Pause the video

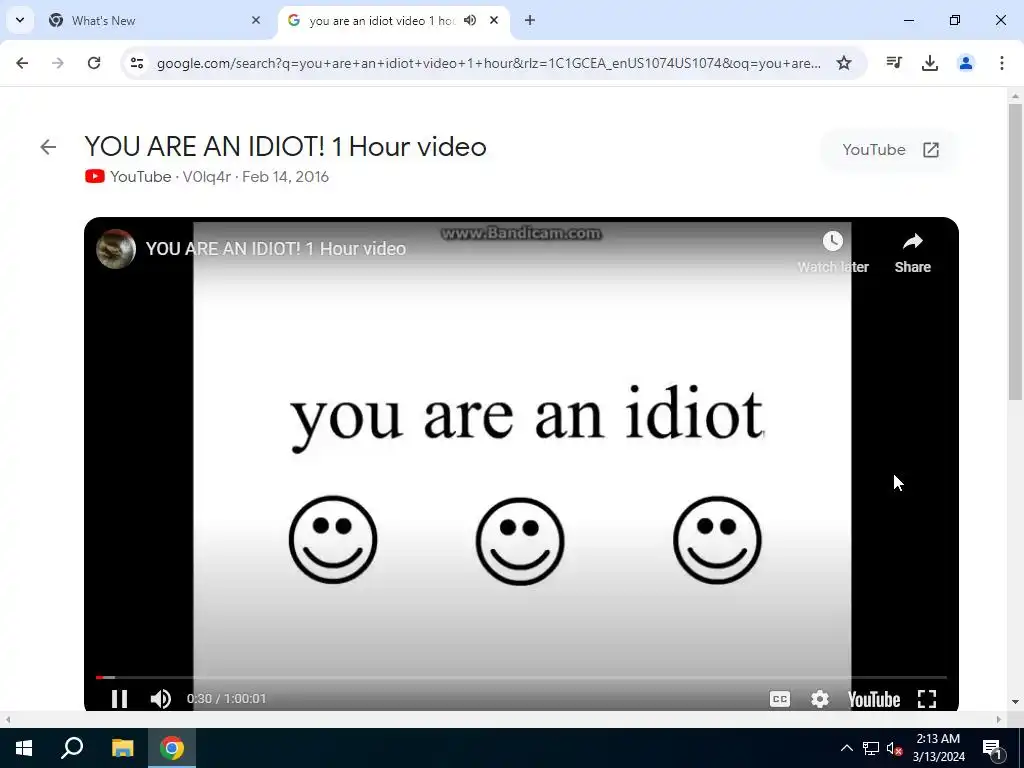pyautogui.click(x=120, y=699)
